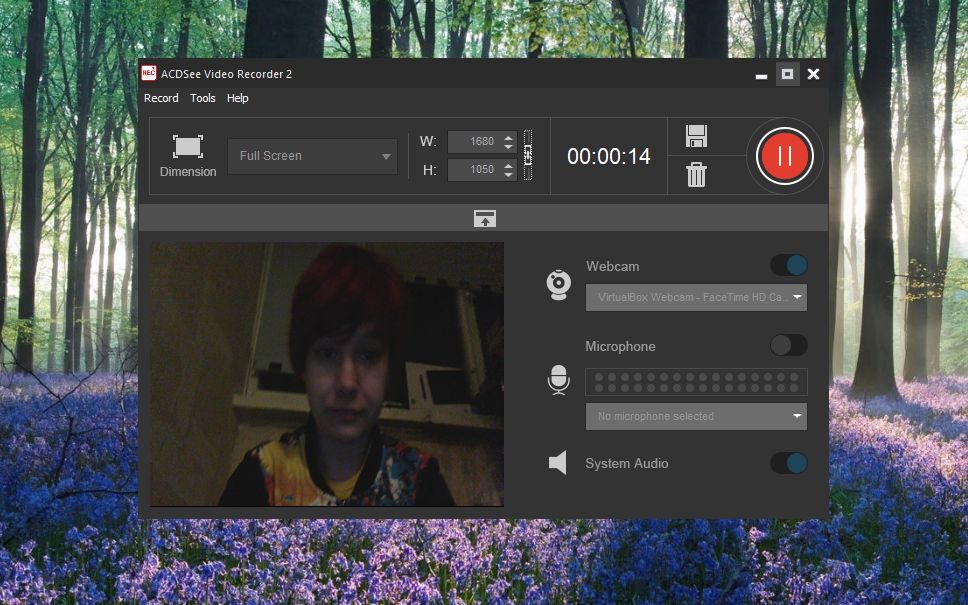Click the Dimension capture area icon
968x605 pixels.
coord(187,147)
